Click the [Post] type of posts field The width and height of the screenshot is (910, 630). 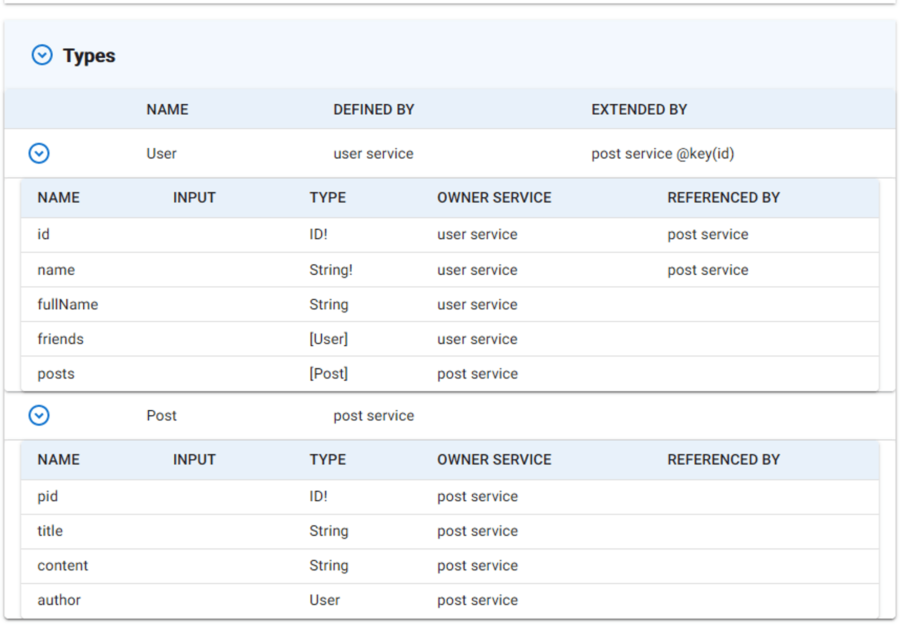328,374
